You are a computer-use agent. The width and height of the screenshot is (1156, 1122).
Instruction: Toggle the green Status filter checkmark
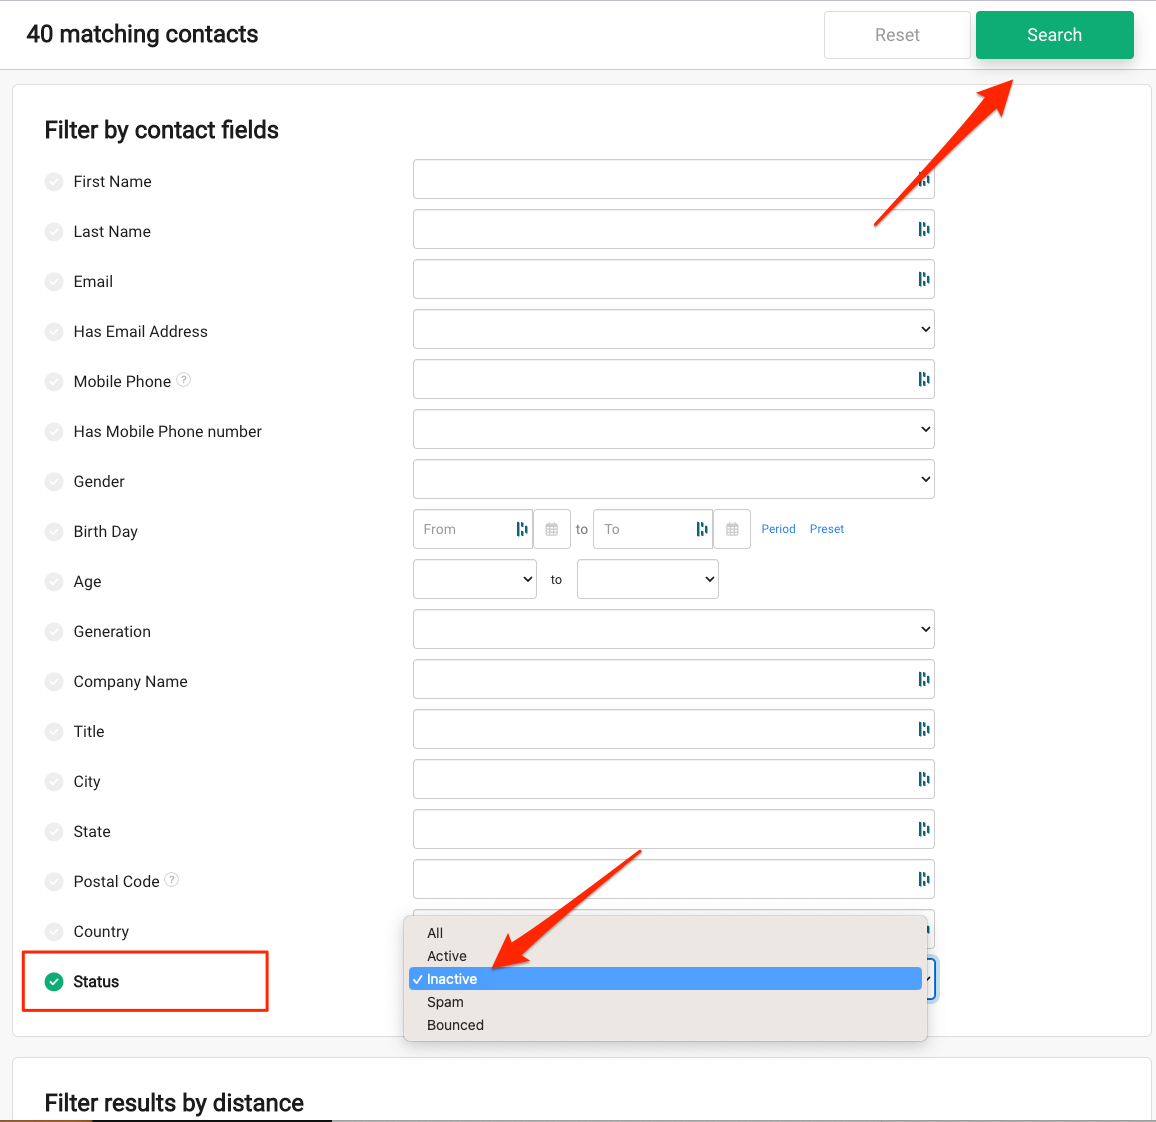(x=54, y=982)
